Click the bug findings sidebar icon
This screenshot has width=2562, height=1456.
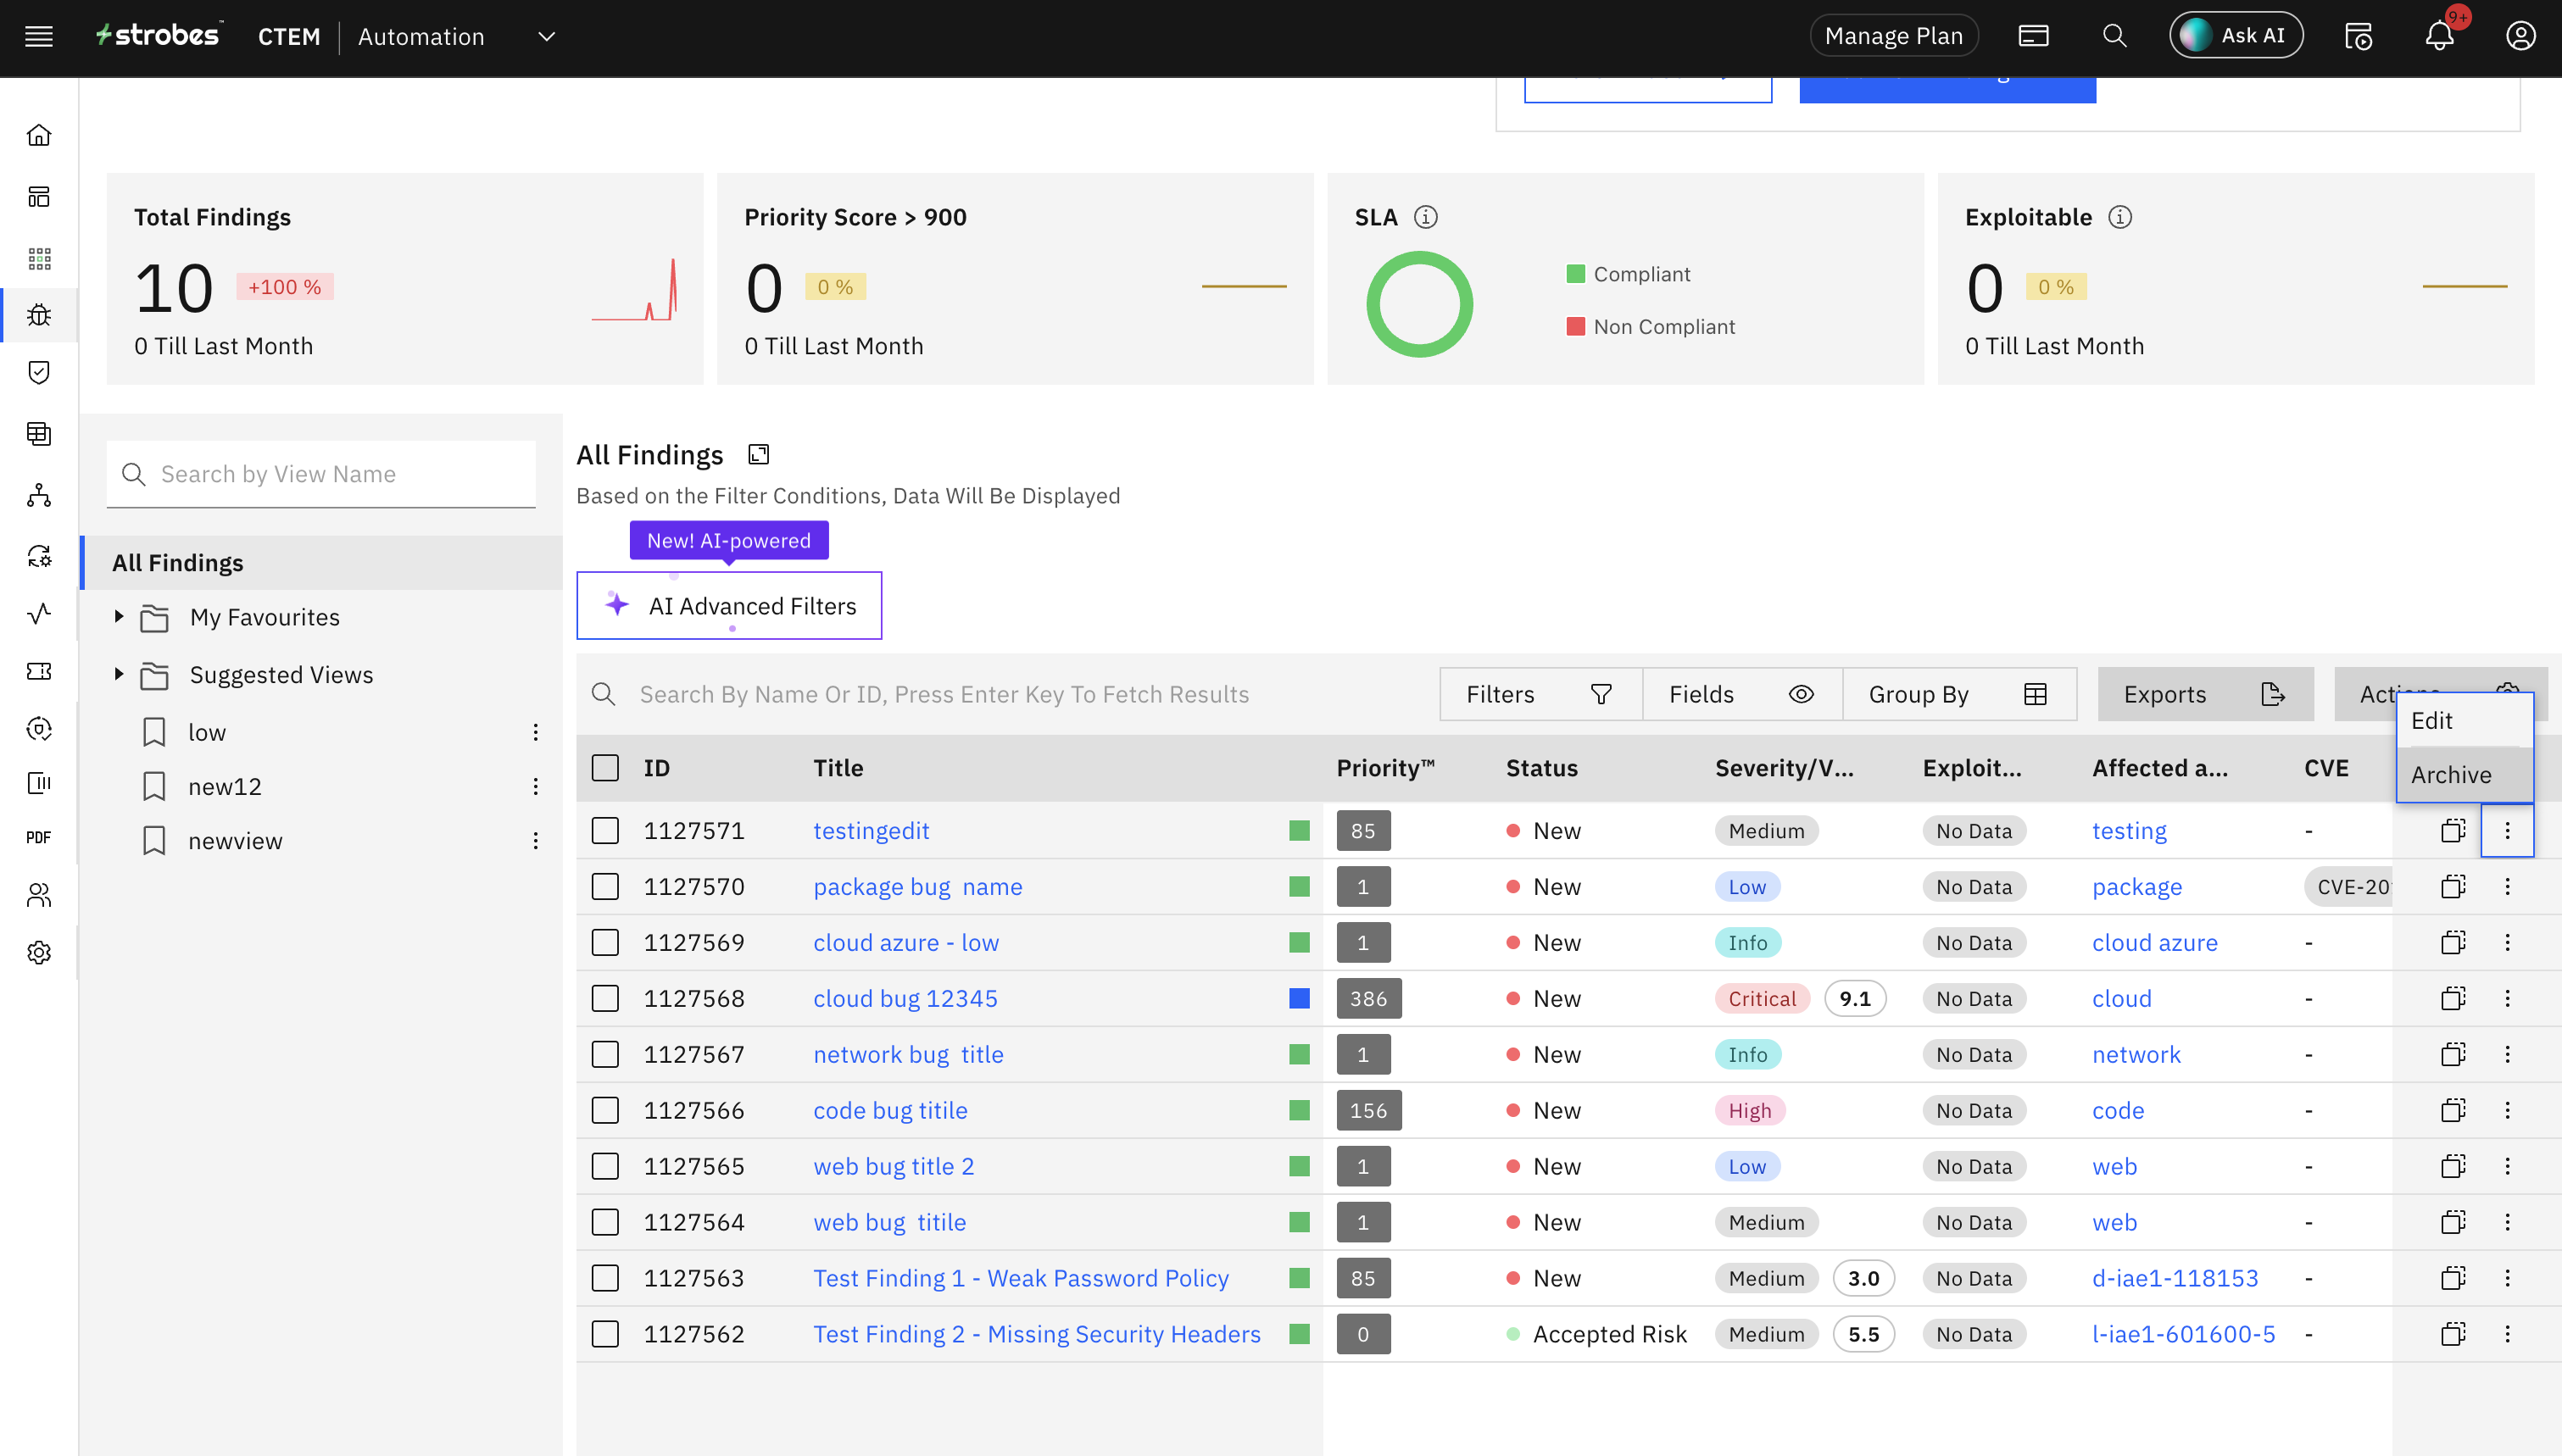(x=39, y=315)
